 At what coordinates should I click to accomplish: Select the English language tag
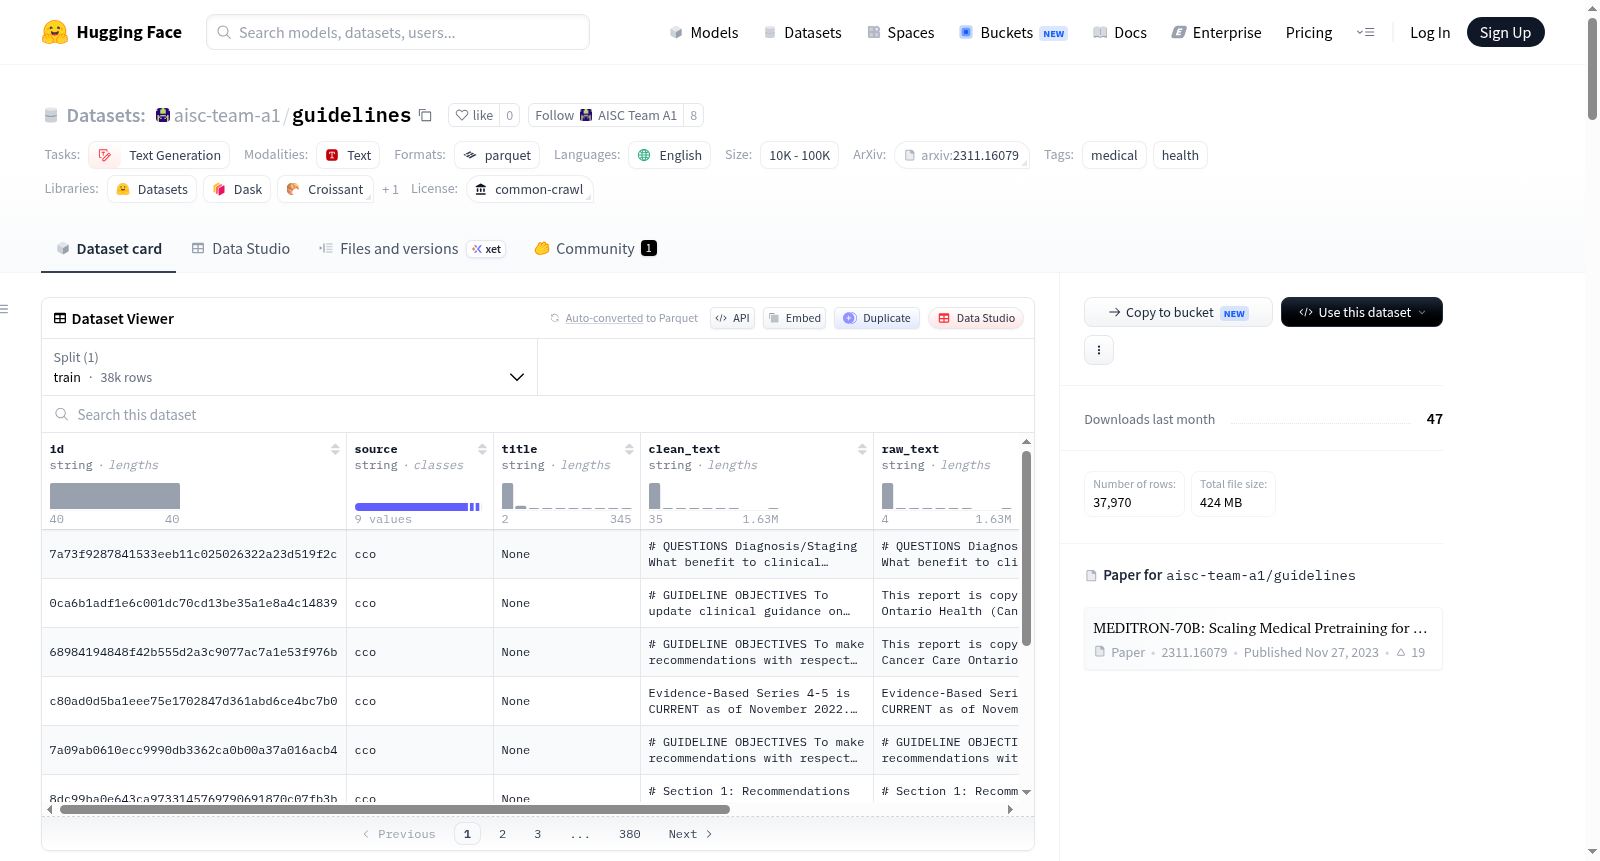coord(670,155)
